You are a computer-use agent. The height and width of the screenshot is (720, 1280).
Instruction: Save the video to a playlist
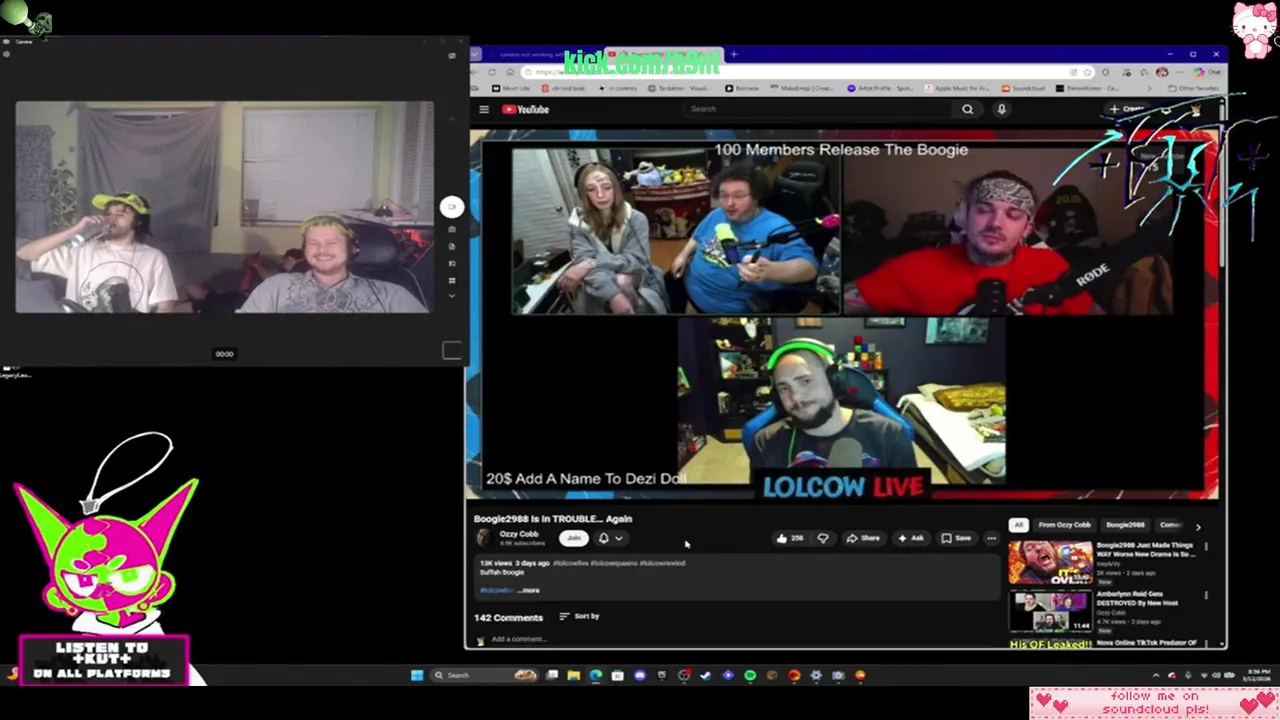(x=956, y=538)
